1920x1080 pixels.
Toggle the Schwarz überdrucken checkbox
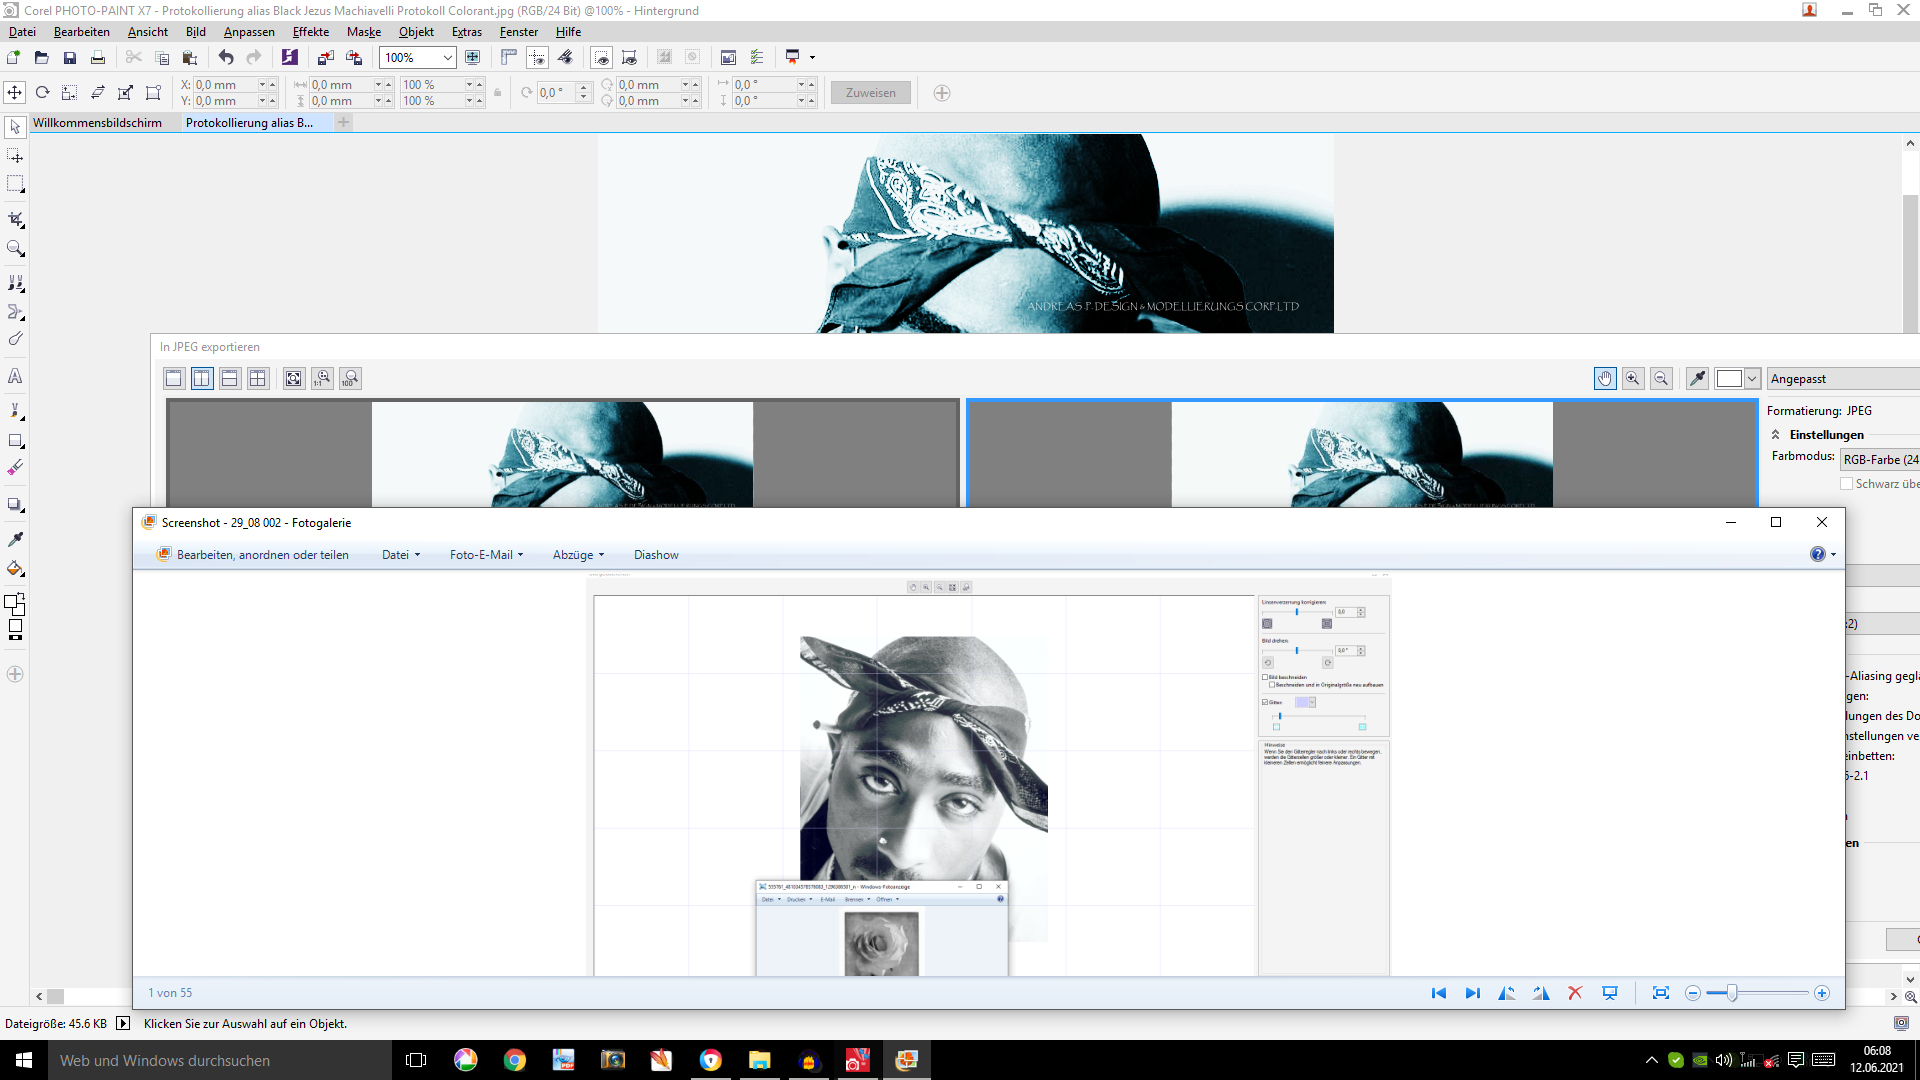coord(1846,484)
